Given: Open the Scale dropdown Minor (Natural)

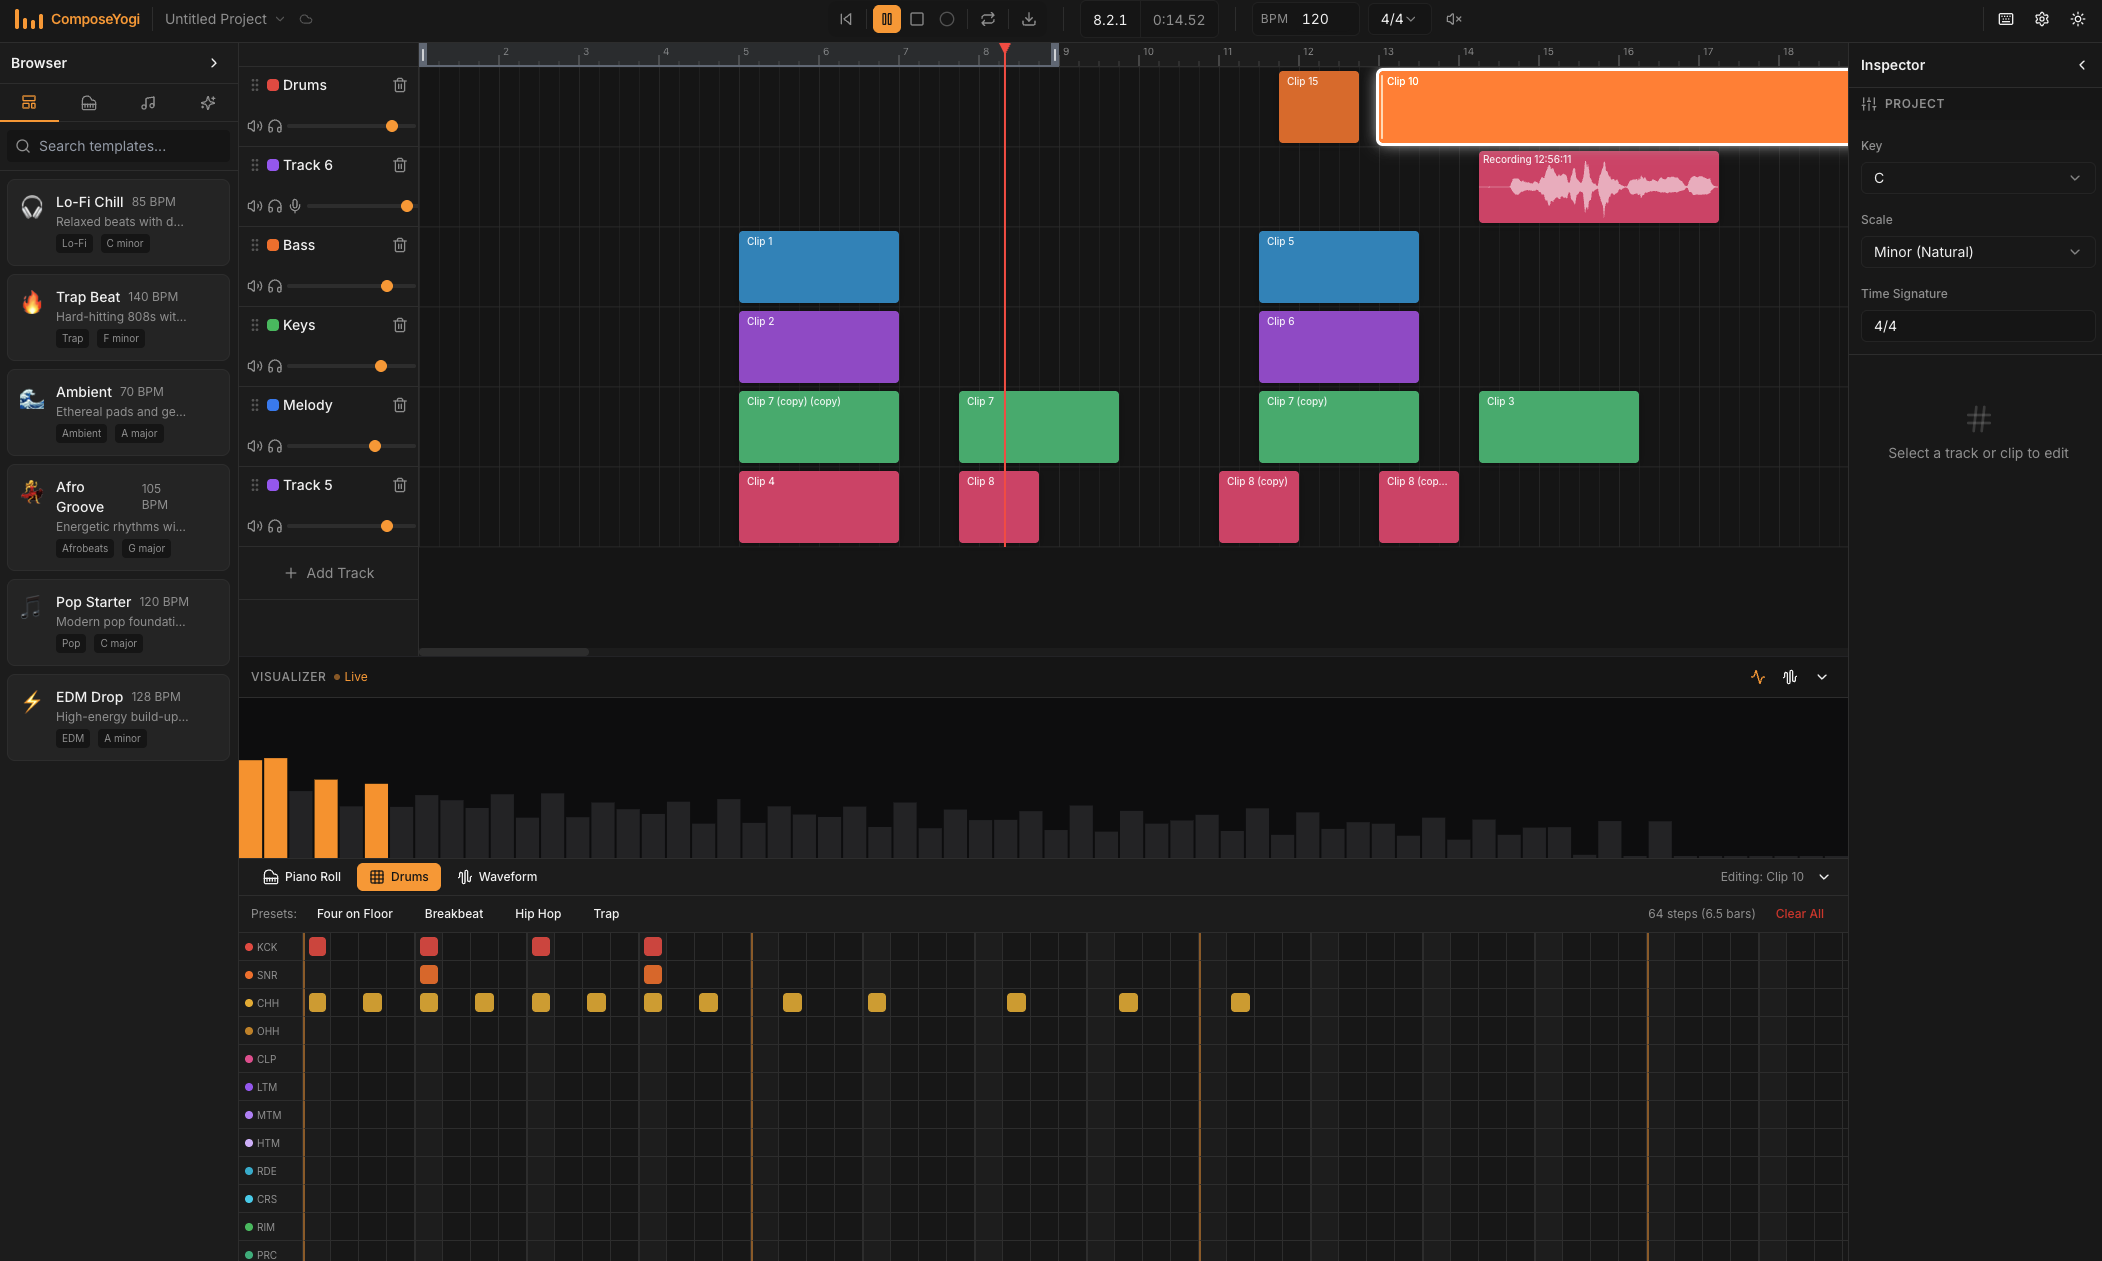Looking at the screenshot, I should 1976,252.
